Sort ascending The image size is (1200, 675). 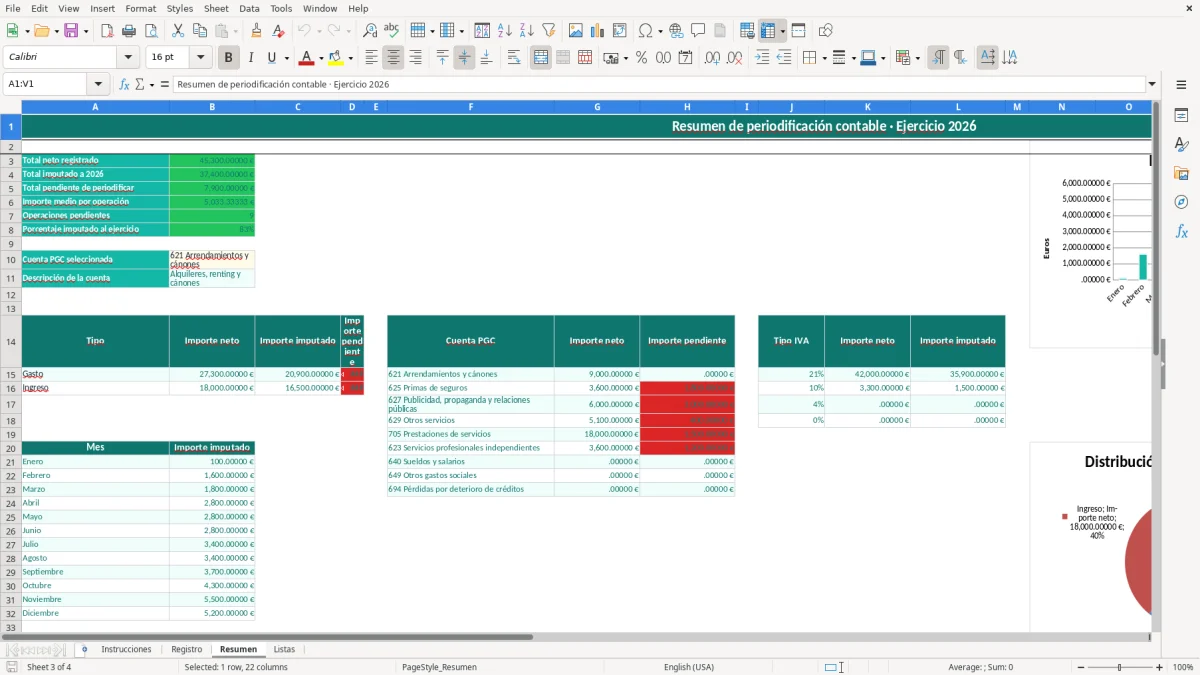coord(504,31)
